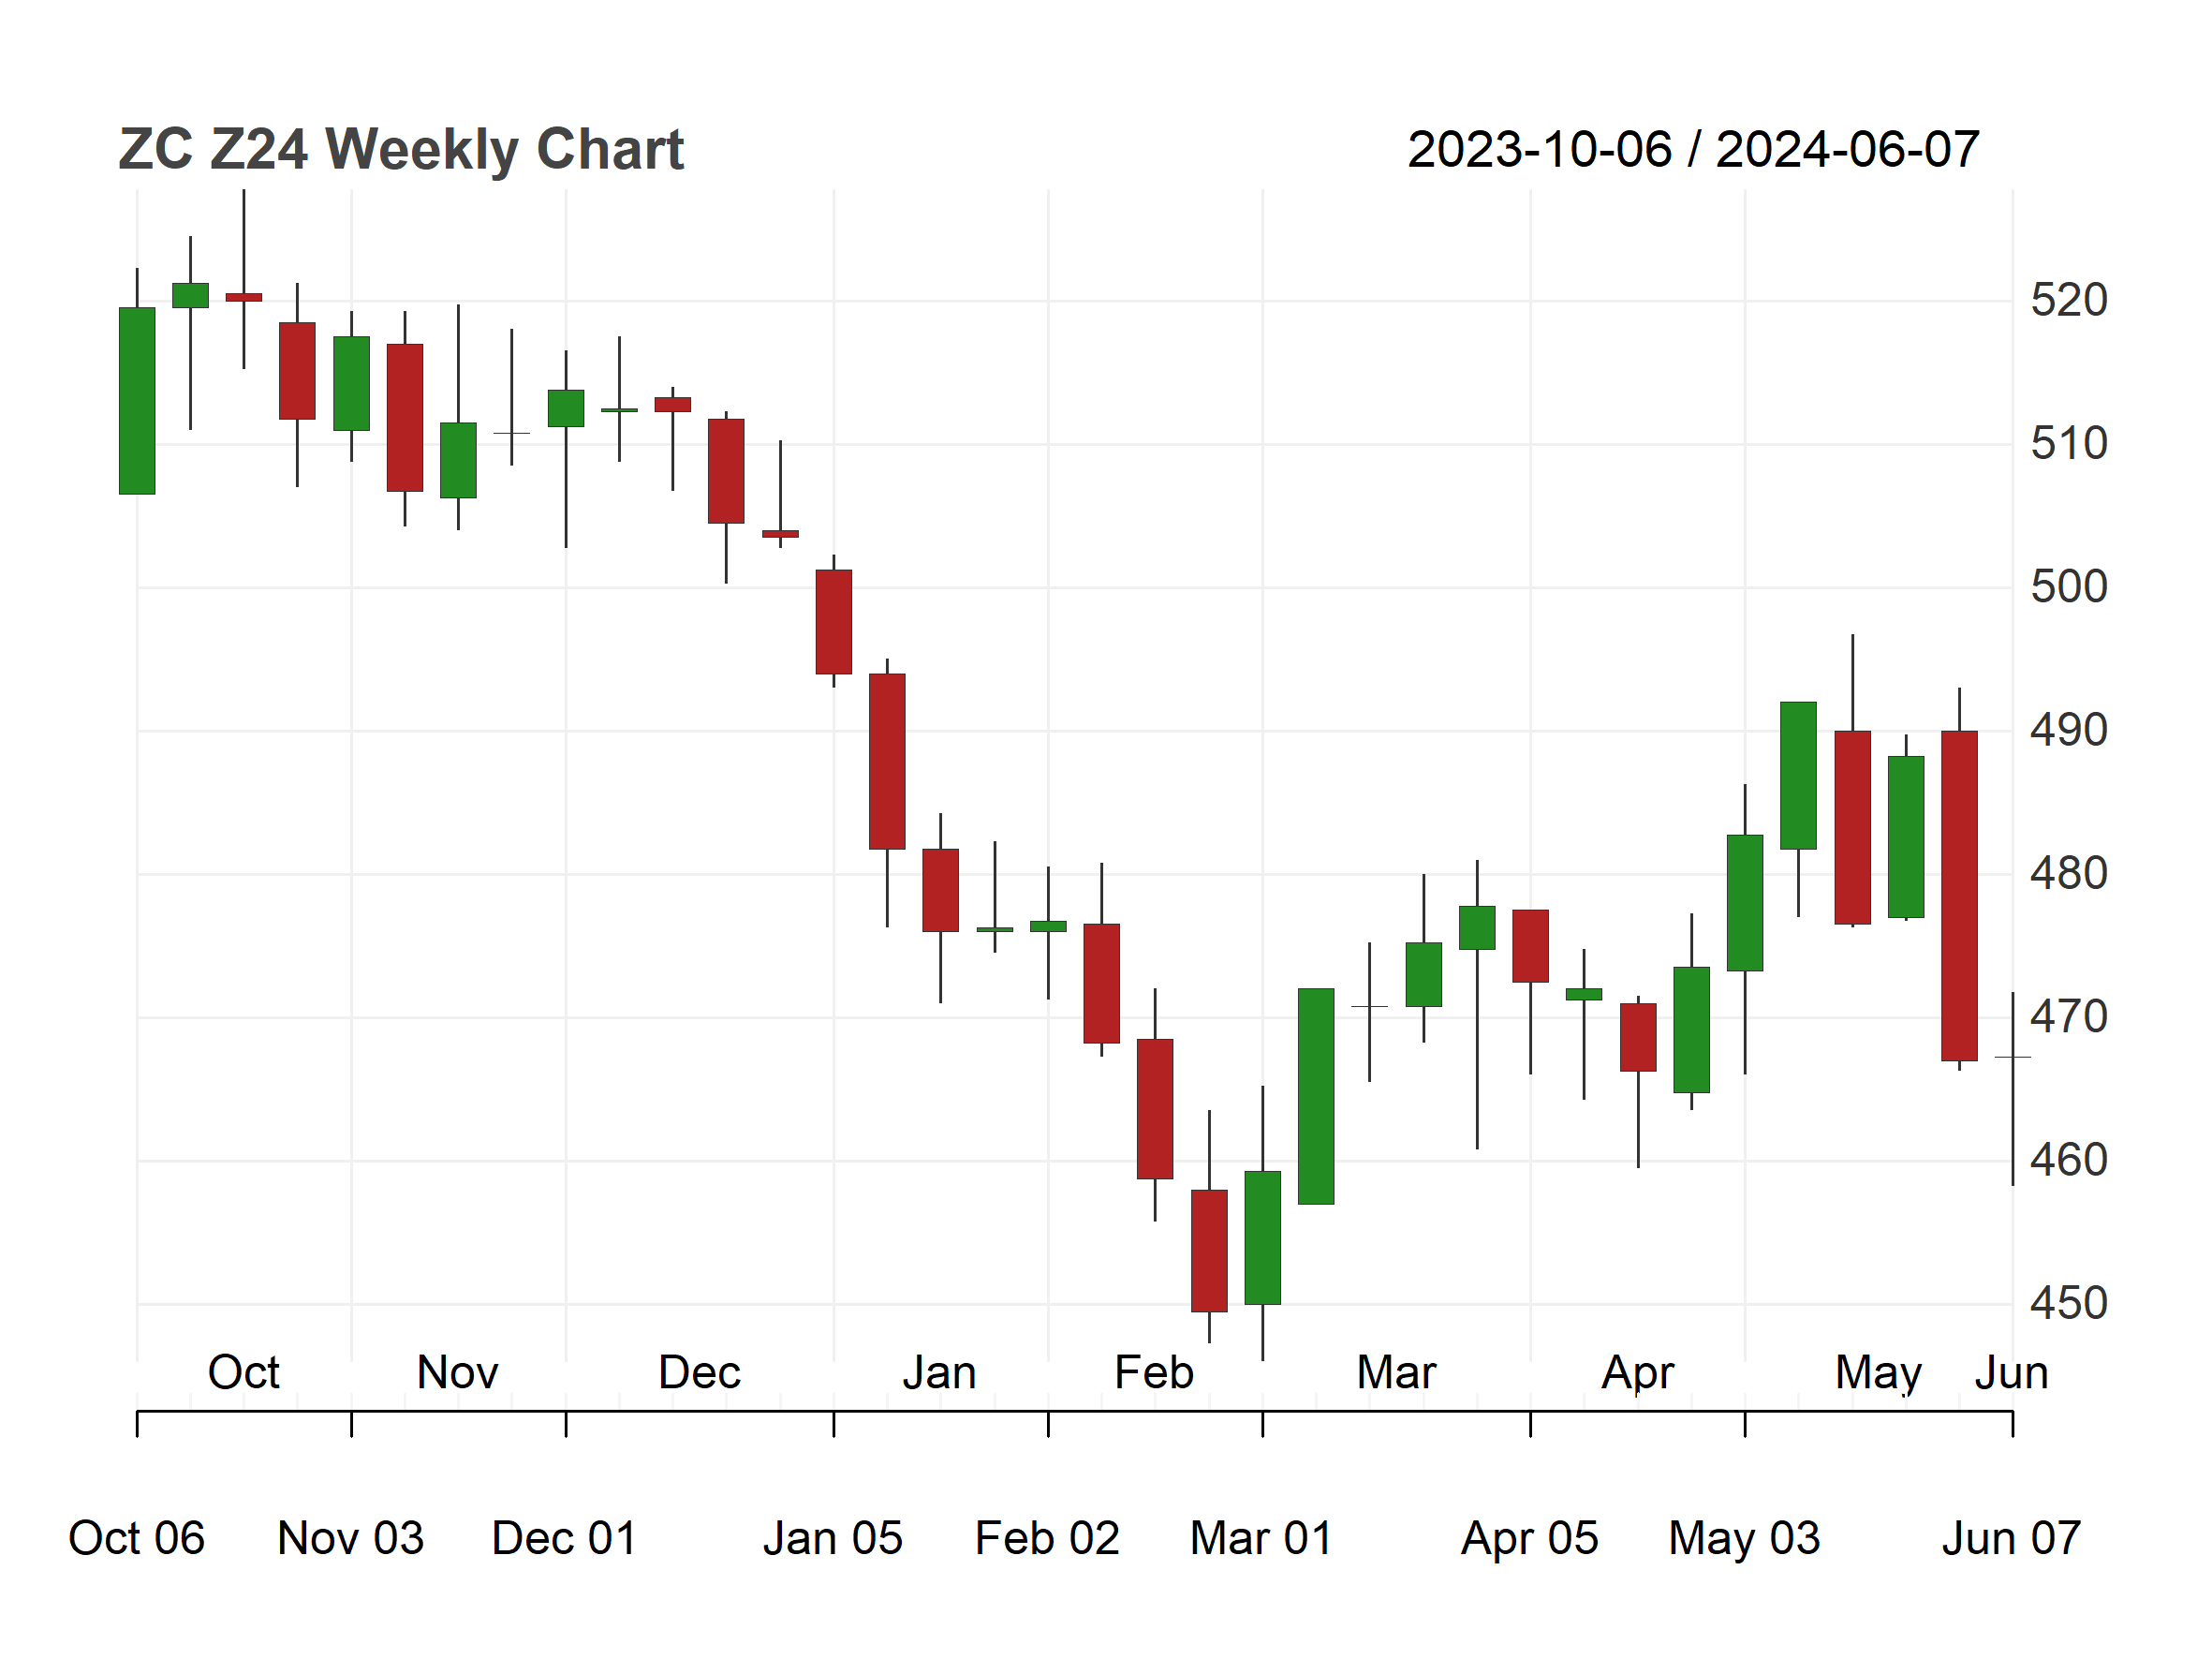
Task: Click the 450 price axis label
Action: point(2068,1304)
